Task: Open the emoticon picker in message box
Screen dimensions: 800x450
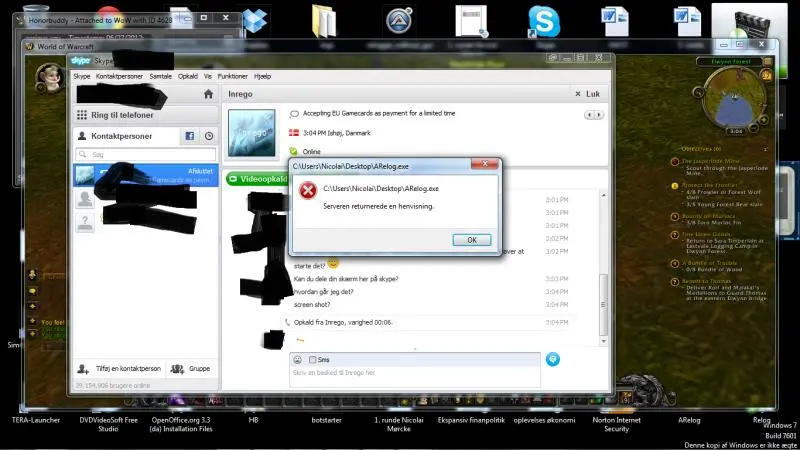Action: click(x=297, y=360)
